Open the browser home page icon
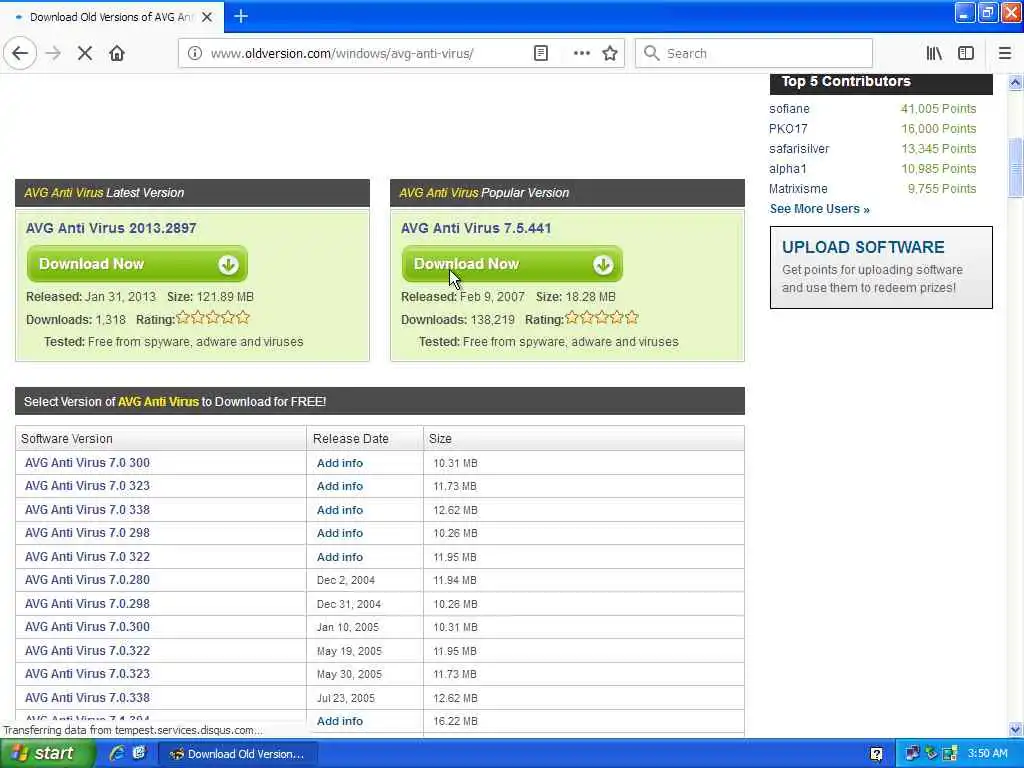The height and width of the screenshot is (768, 1024). (x=117, y=53)
